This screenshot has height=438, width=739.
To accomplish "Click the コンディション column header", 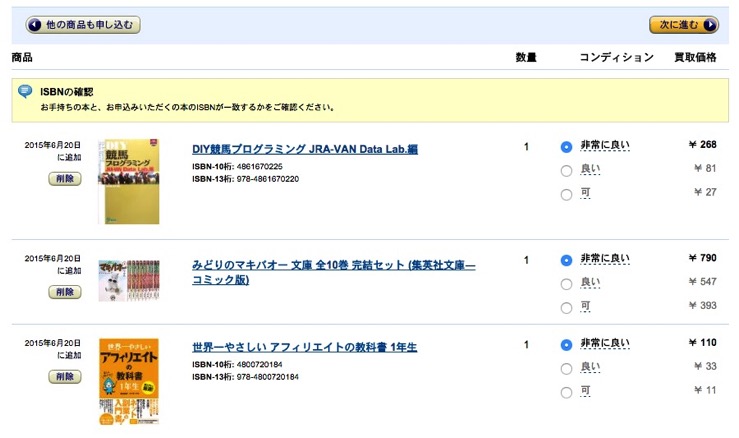I will pos(616,58).
